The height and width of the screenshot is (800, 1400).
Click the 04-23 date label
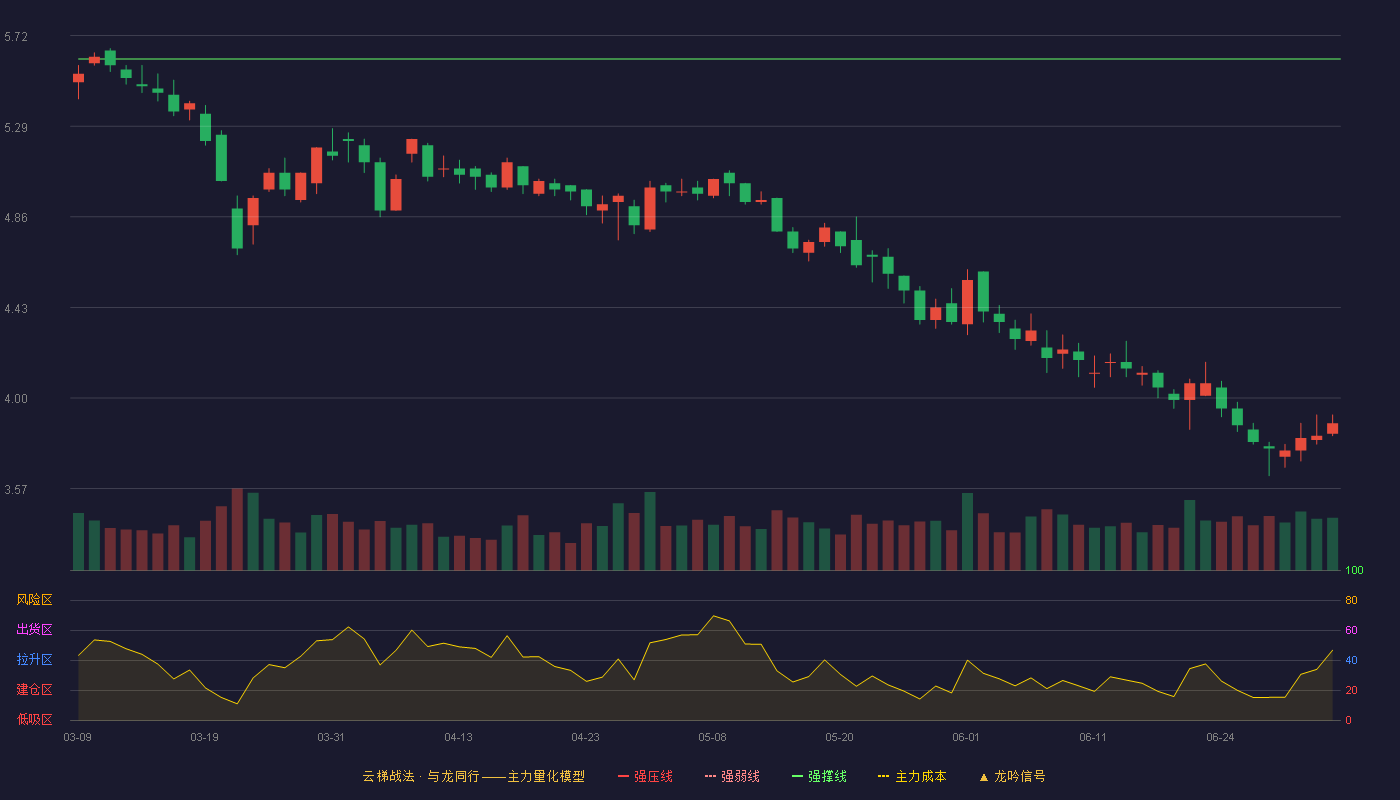[x=585, y=737]
